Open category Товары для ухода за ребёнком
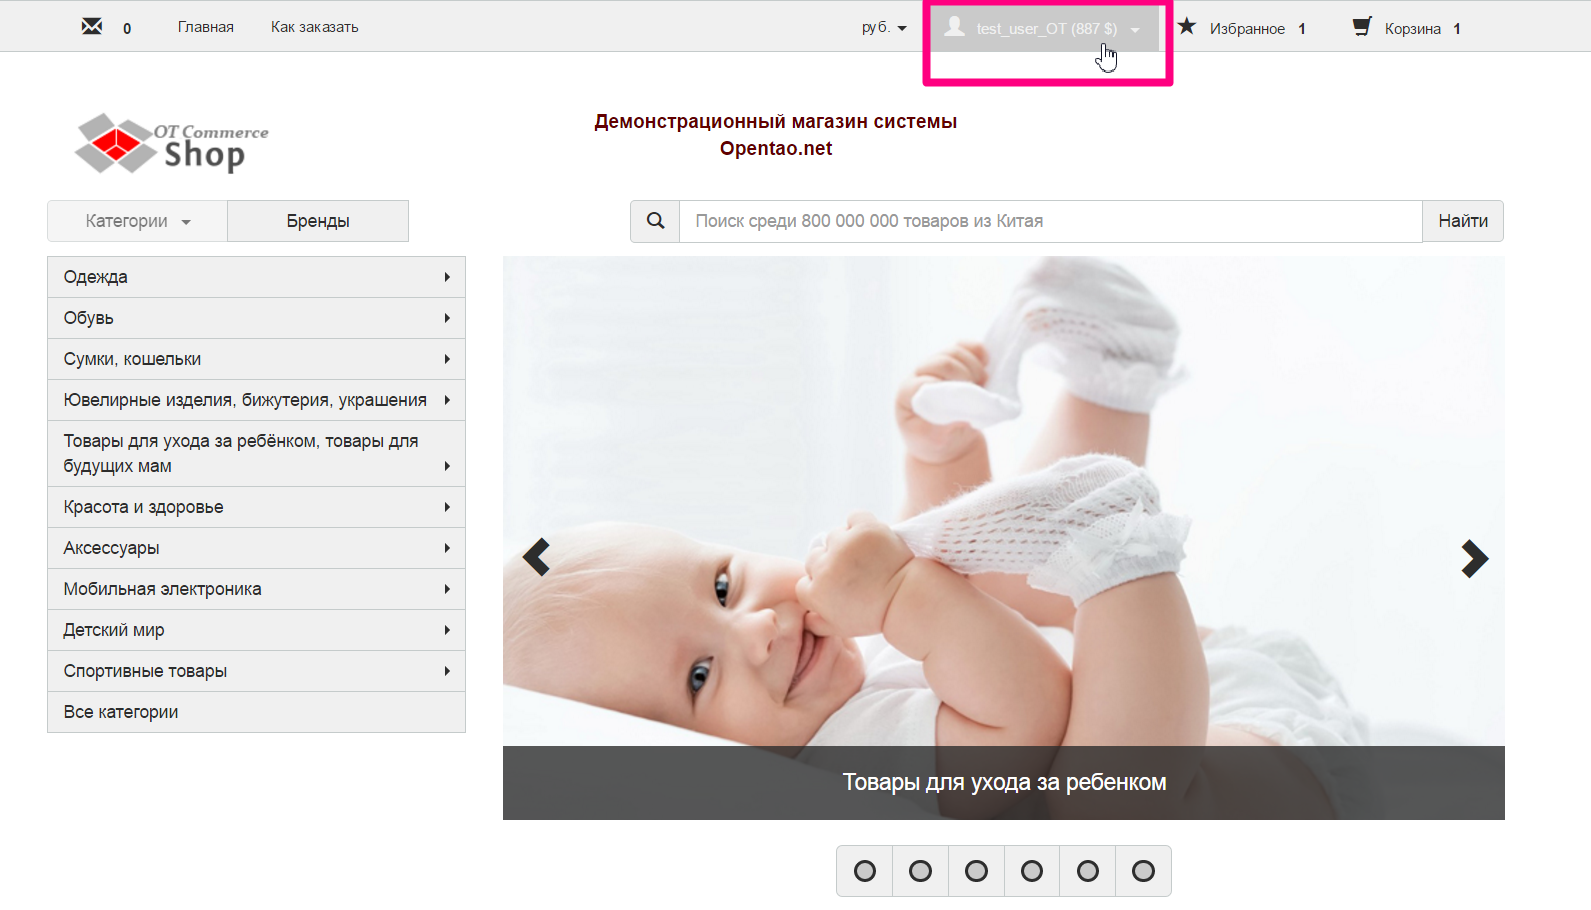This screenshot has width=1591, height=910. tap(256, 454)
